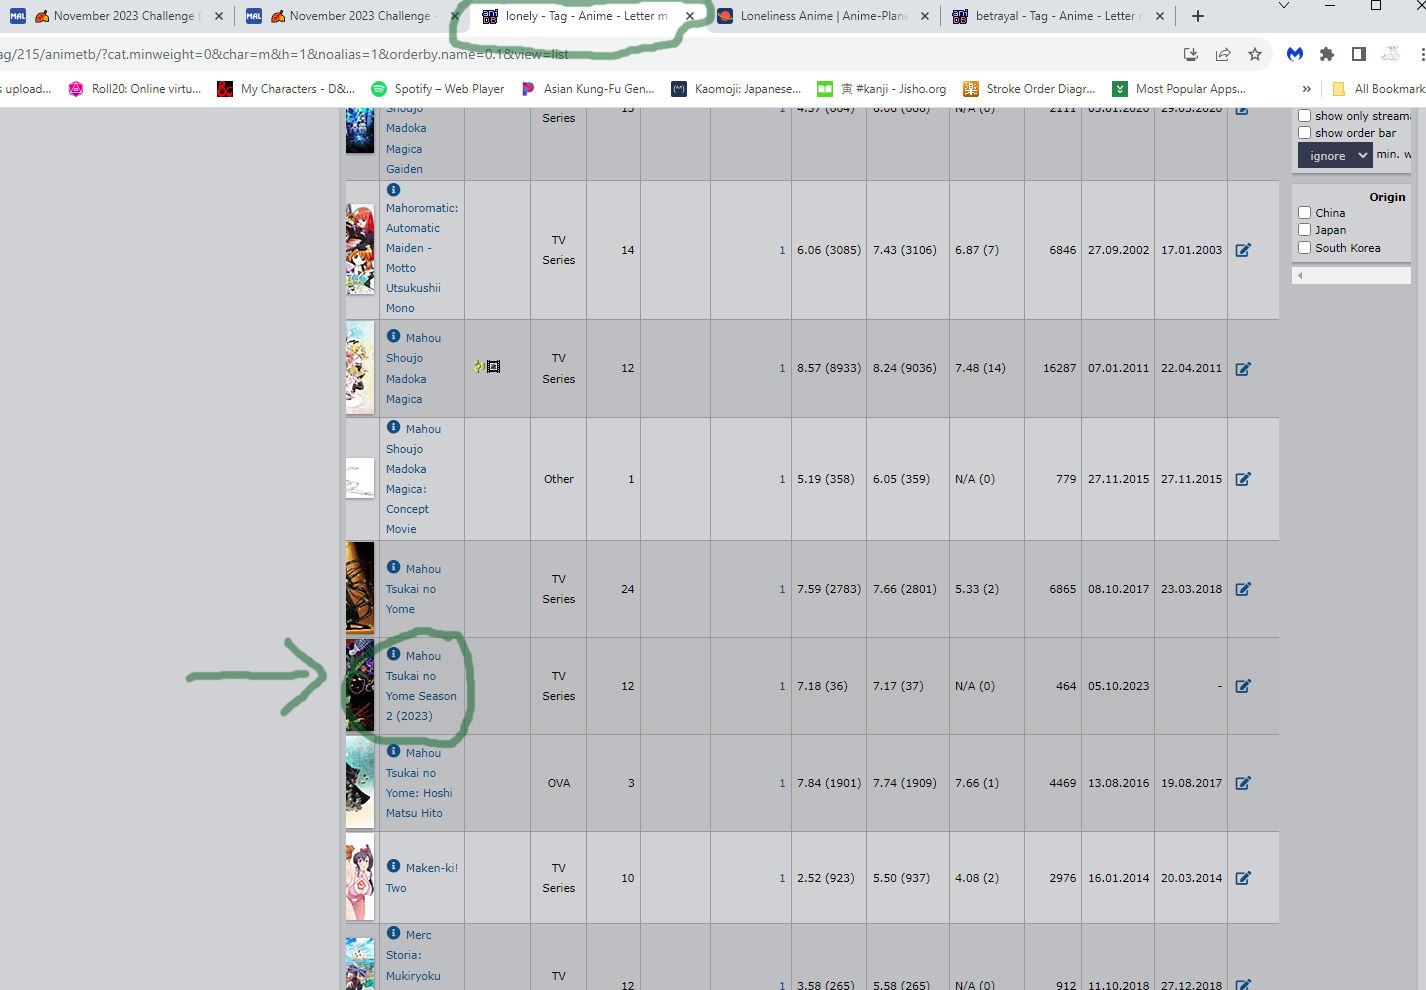This screenshot has height=990, width=1426.
Task: Switch to the Loneliness Anime Anime-Planet tab
Action: [x=822, y=16]
